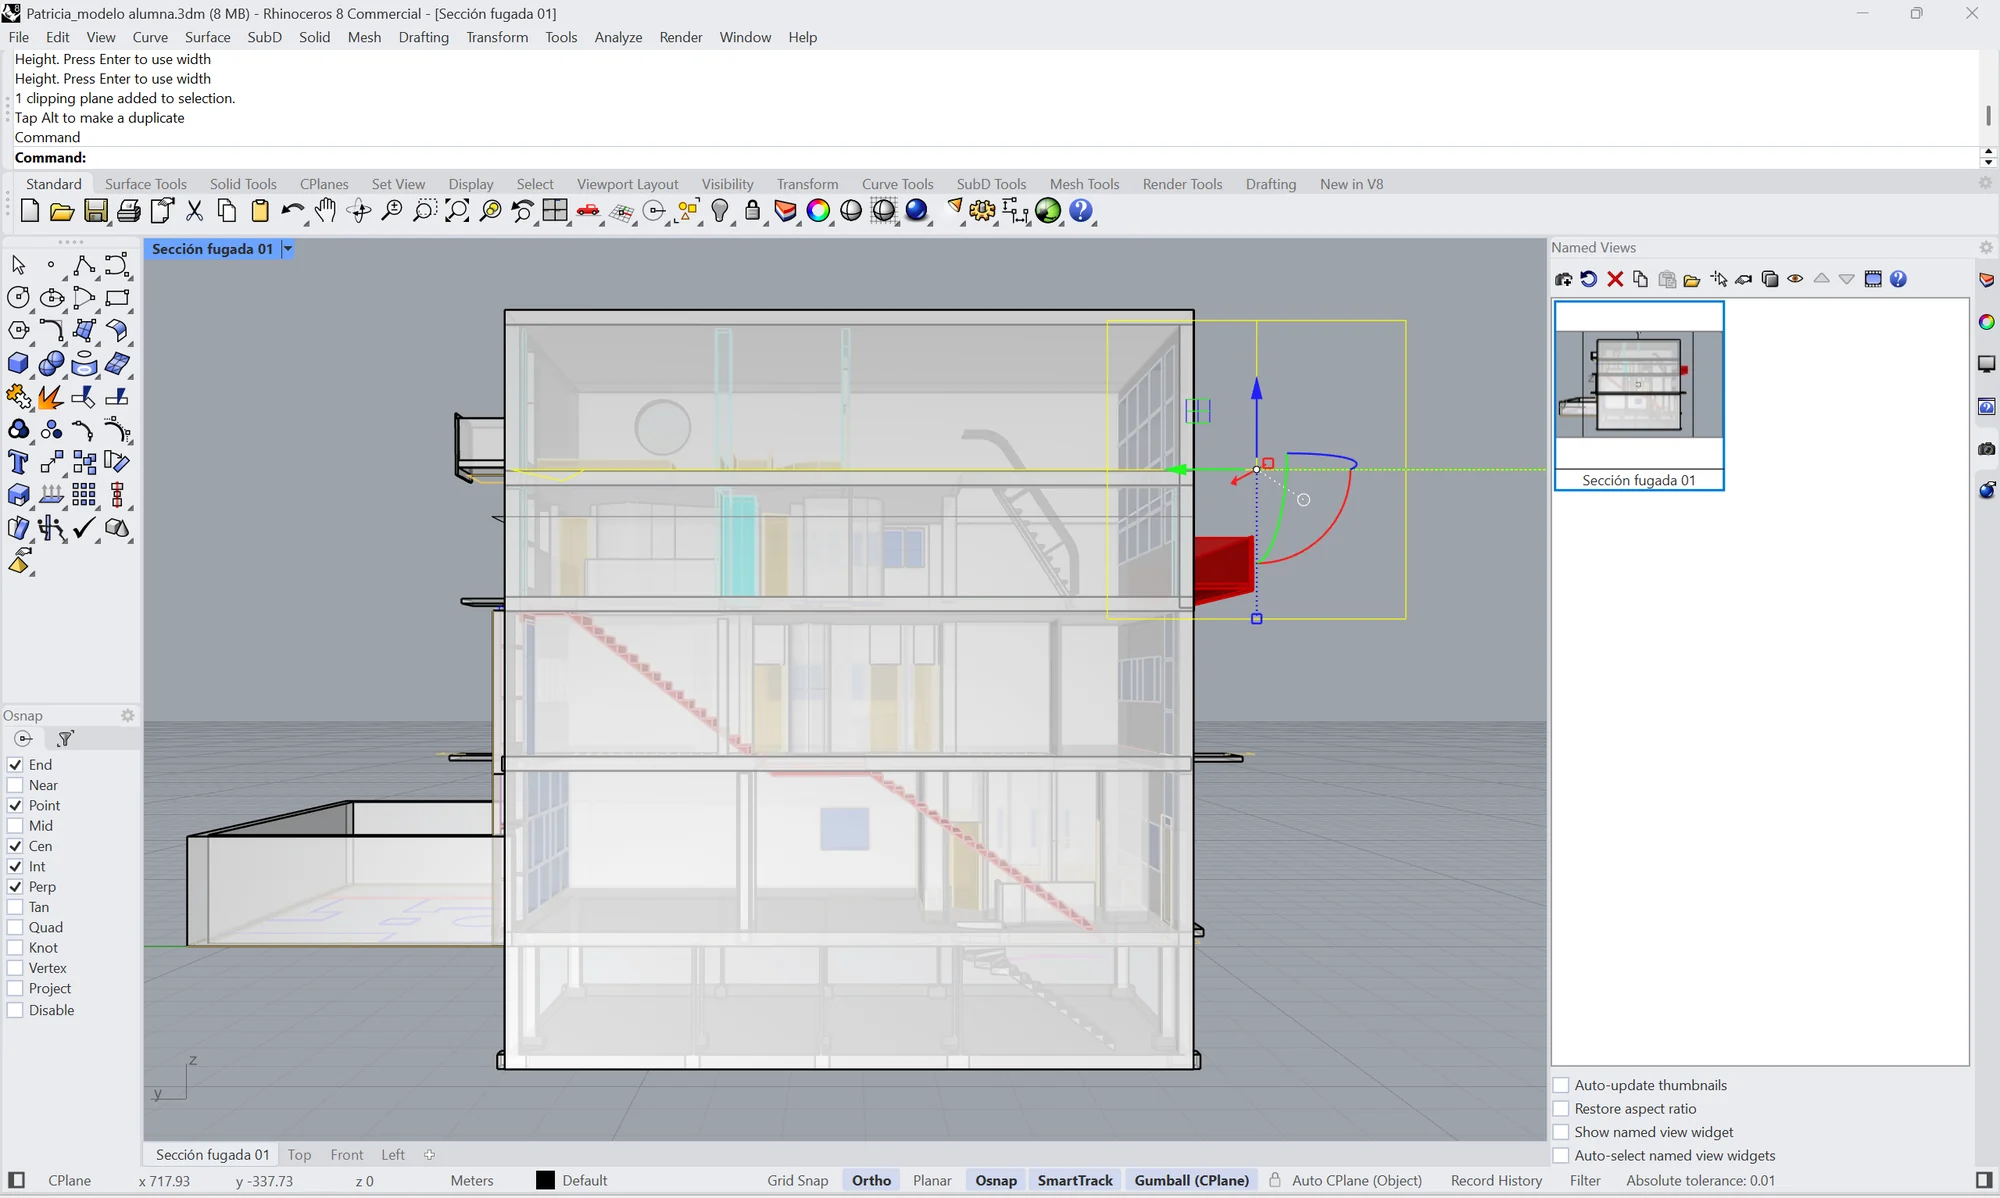Screen dimensions: 2000x1198
Task: Open the Analyze menu
Action: point(618,37)
